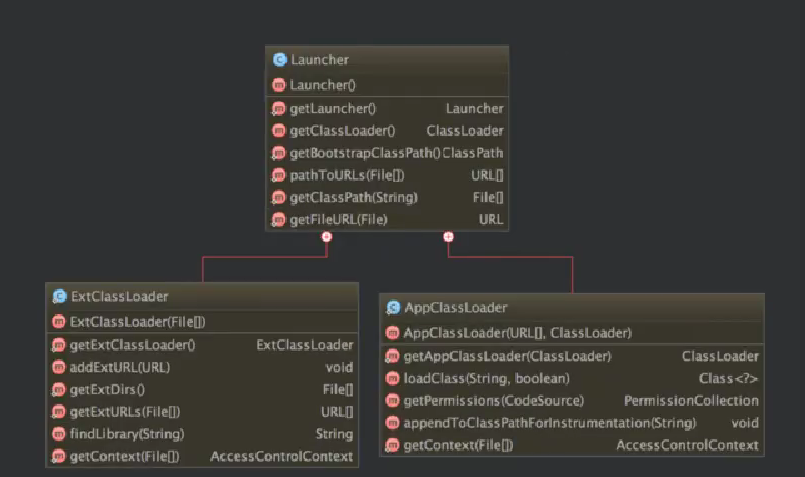Screen dimensions: 805x477
Task: Select appendToClassPathForInstrumentation method row
Action: (571, 423)
